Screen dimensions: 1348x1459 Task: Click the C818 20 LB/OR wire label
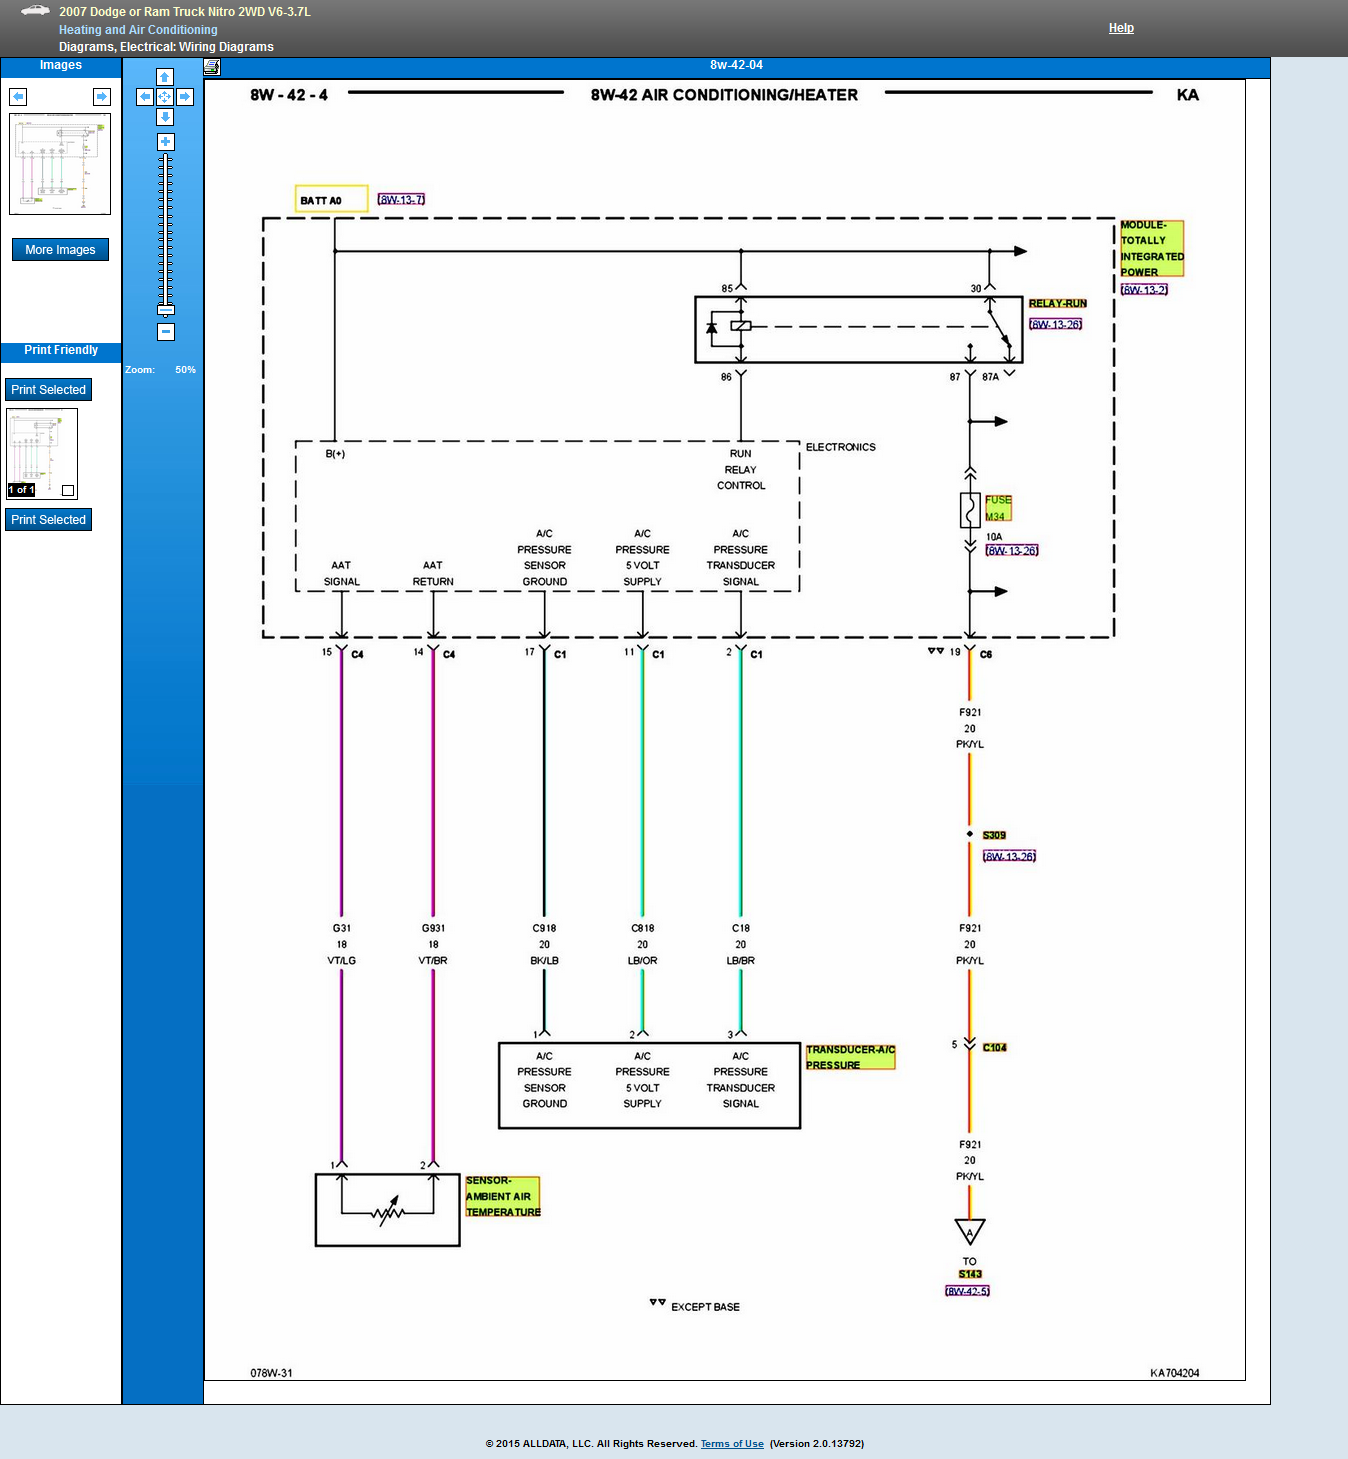click(642, 944)
